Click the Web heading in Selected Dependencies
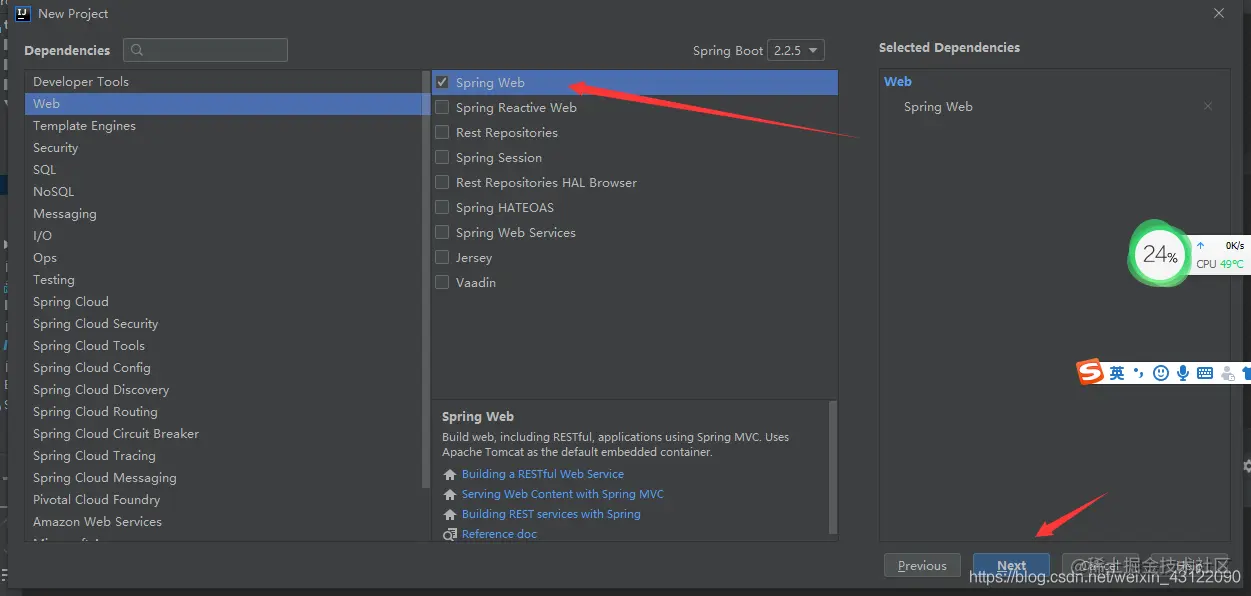 point(898,82)
